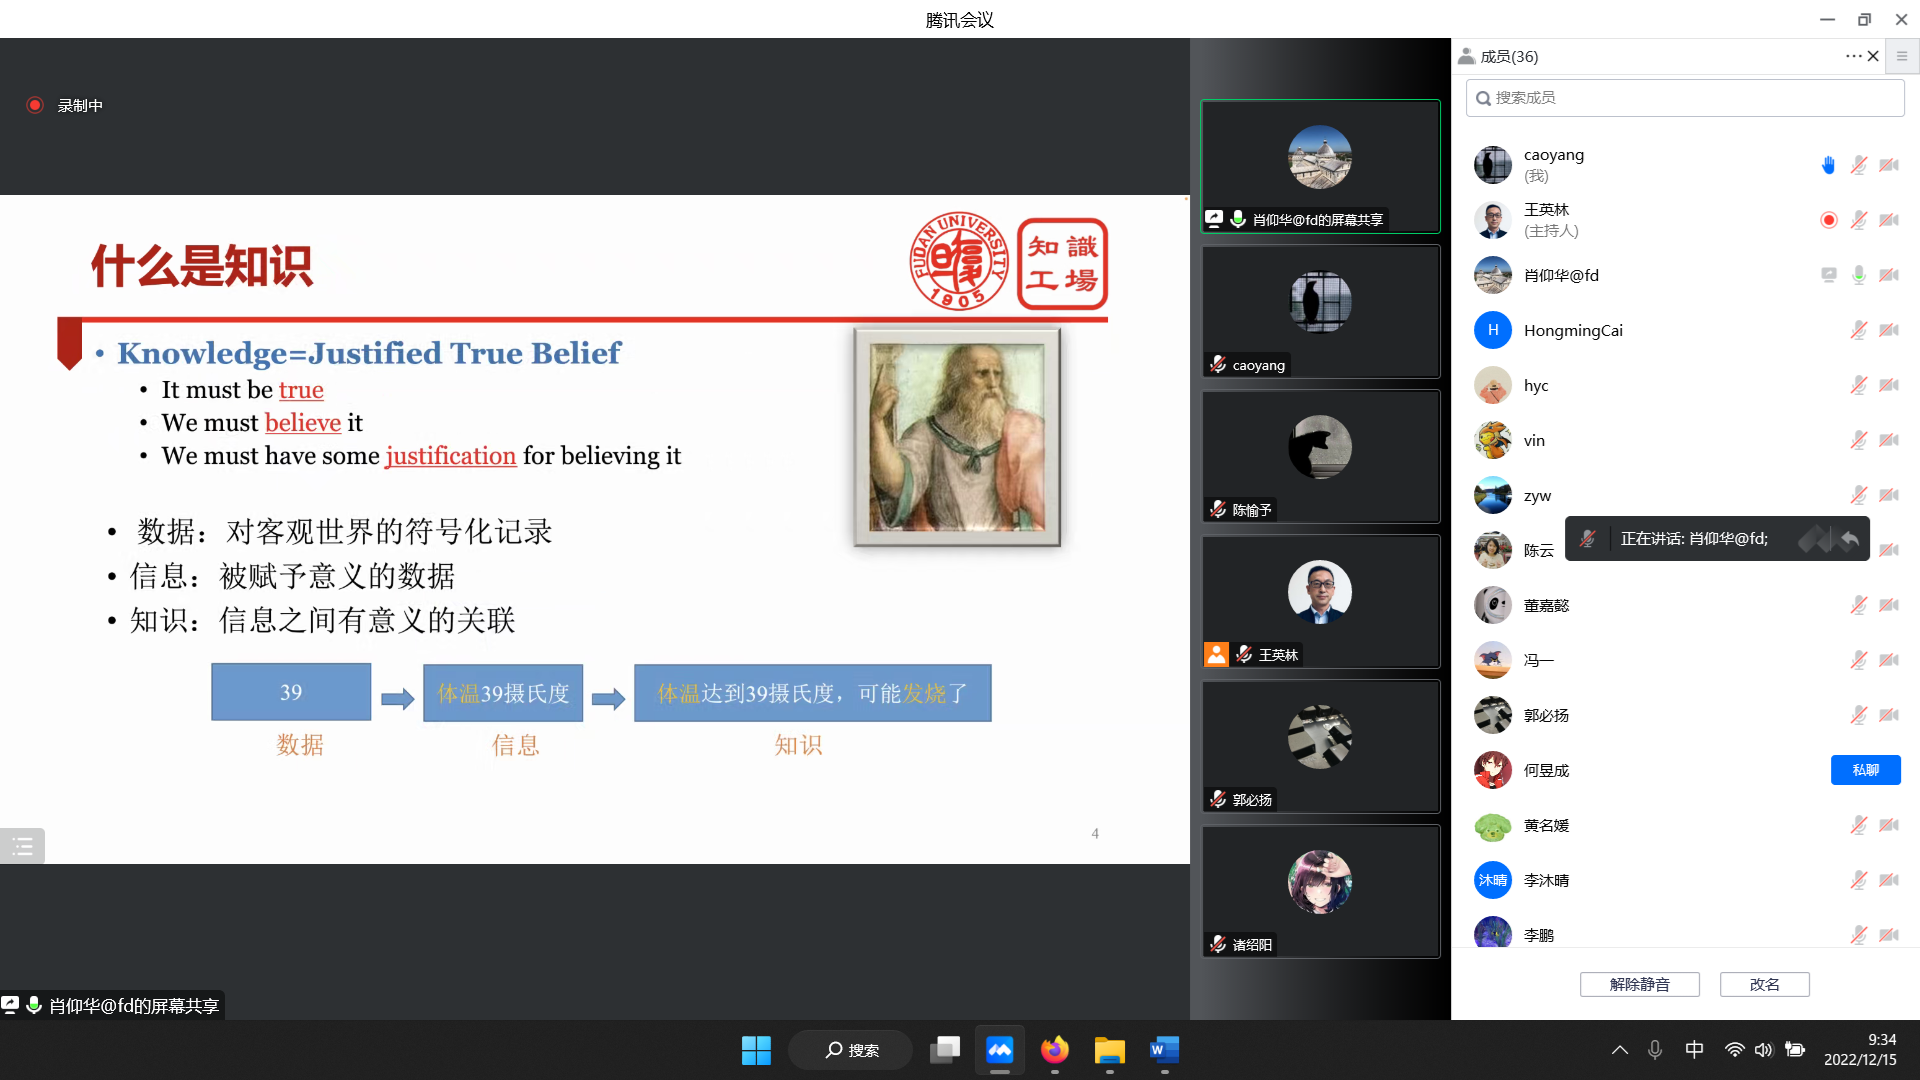1920x1080 pixels.
Task: Click the sidebar menu icon at top right
Action: point(1902,56)
